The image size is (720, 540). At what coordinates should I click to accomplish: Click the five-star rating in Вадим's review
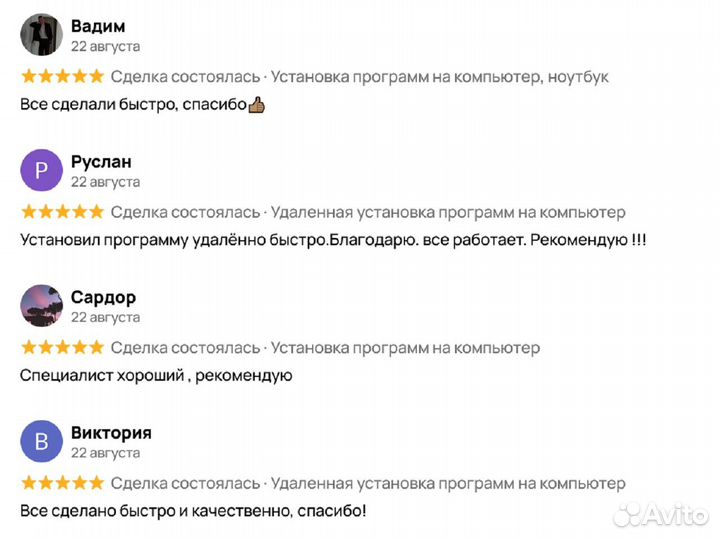tap(62, 77)
